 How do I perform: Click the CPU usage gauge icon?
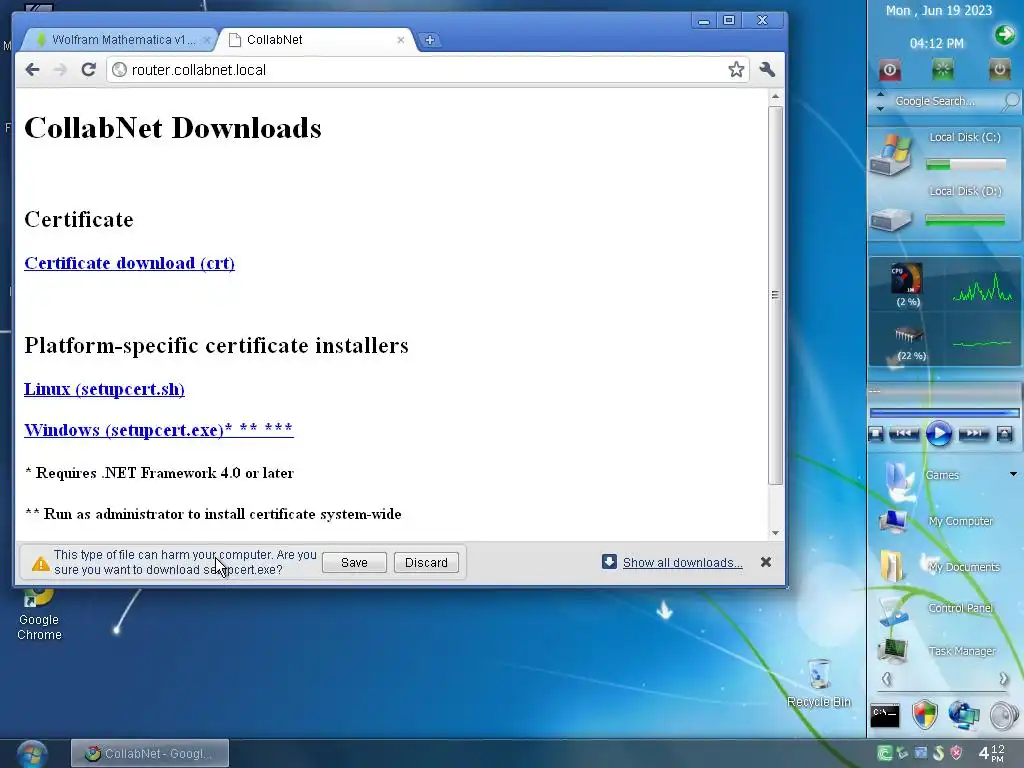tap(906, 278)
